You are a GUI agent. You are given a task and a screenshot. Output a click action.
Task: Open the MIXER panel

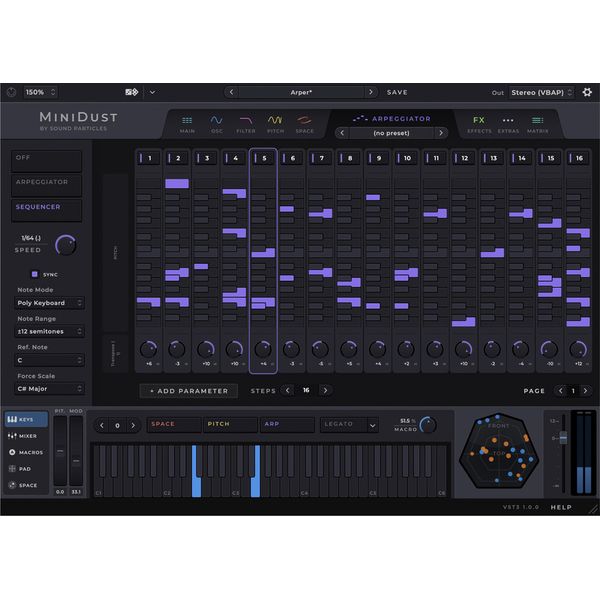(x=26, y=436)
